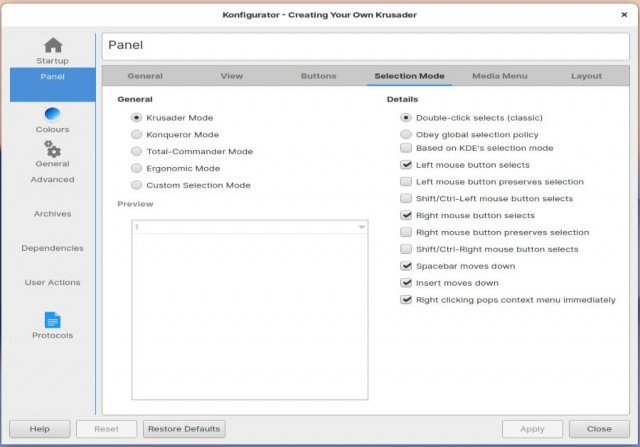Select Konqueror Mode radio button
This screenshot has width=640, height=447.
tap(136, 134)
